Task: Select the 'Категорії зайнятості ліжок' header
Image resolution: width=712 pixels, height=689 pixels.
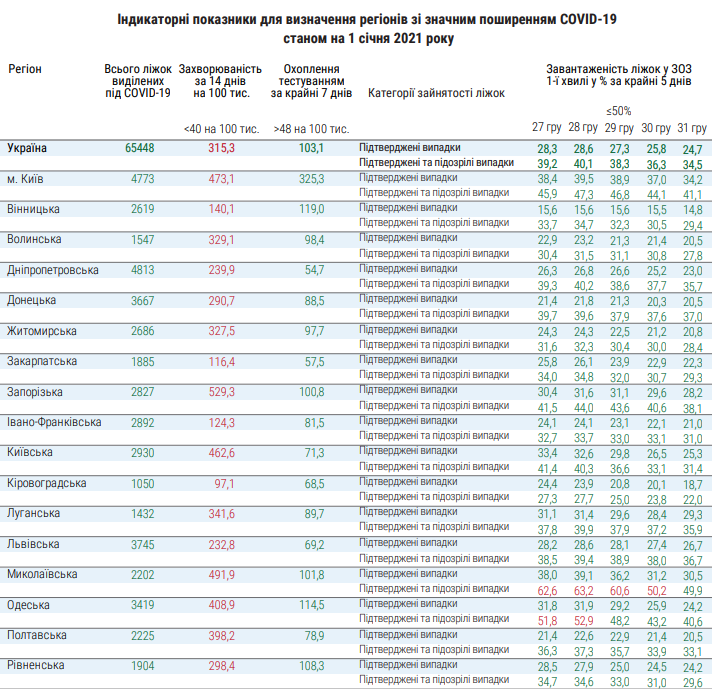Action: coord(436,93)
